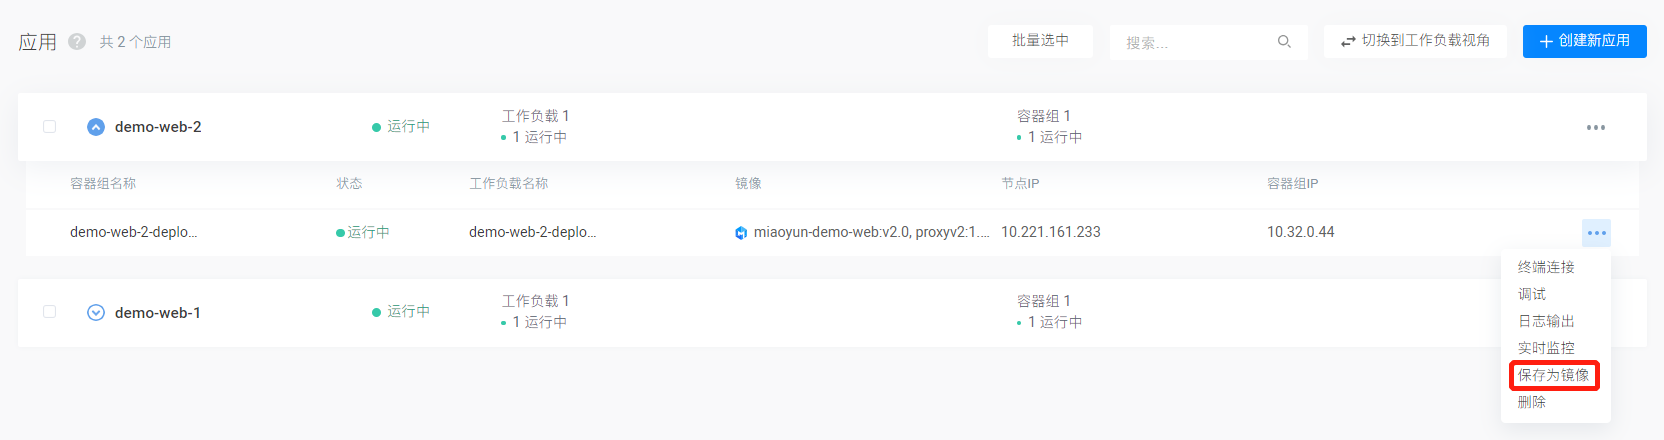
Task: Select 日志输出 menu entry
Action: point(1546,321)
